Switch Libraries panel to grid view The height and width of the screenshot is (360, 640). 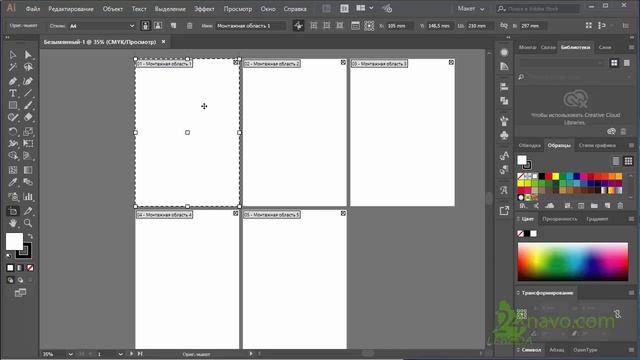[614, 63]
